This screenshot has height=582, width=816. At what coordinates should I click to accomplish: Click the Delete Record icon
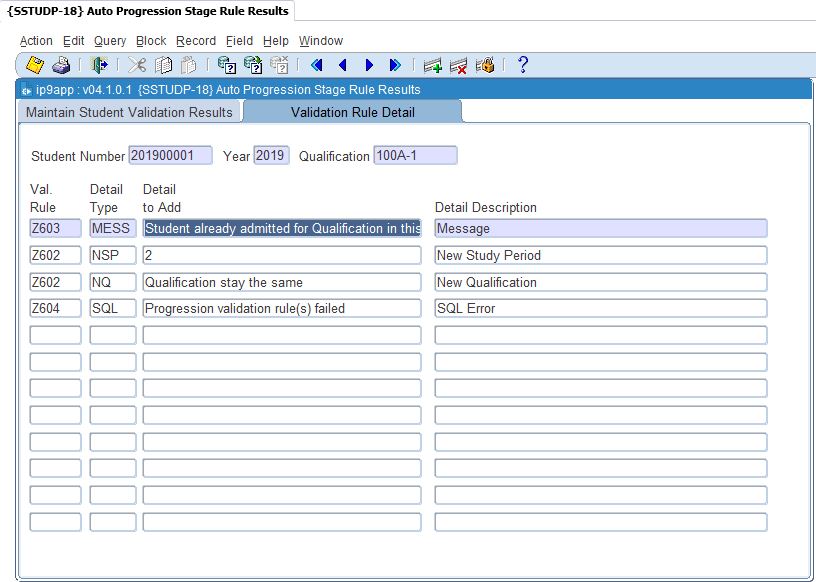click(459, 65)
